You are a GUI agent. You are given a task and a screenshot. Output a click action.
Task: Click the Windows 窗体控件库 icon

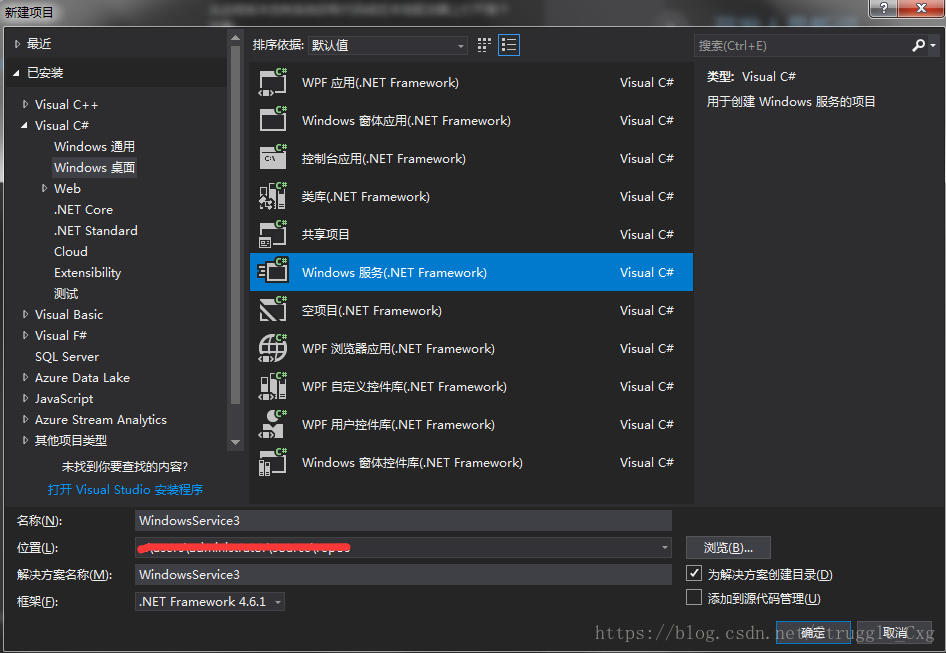[273, 462]
